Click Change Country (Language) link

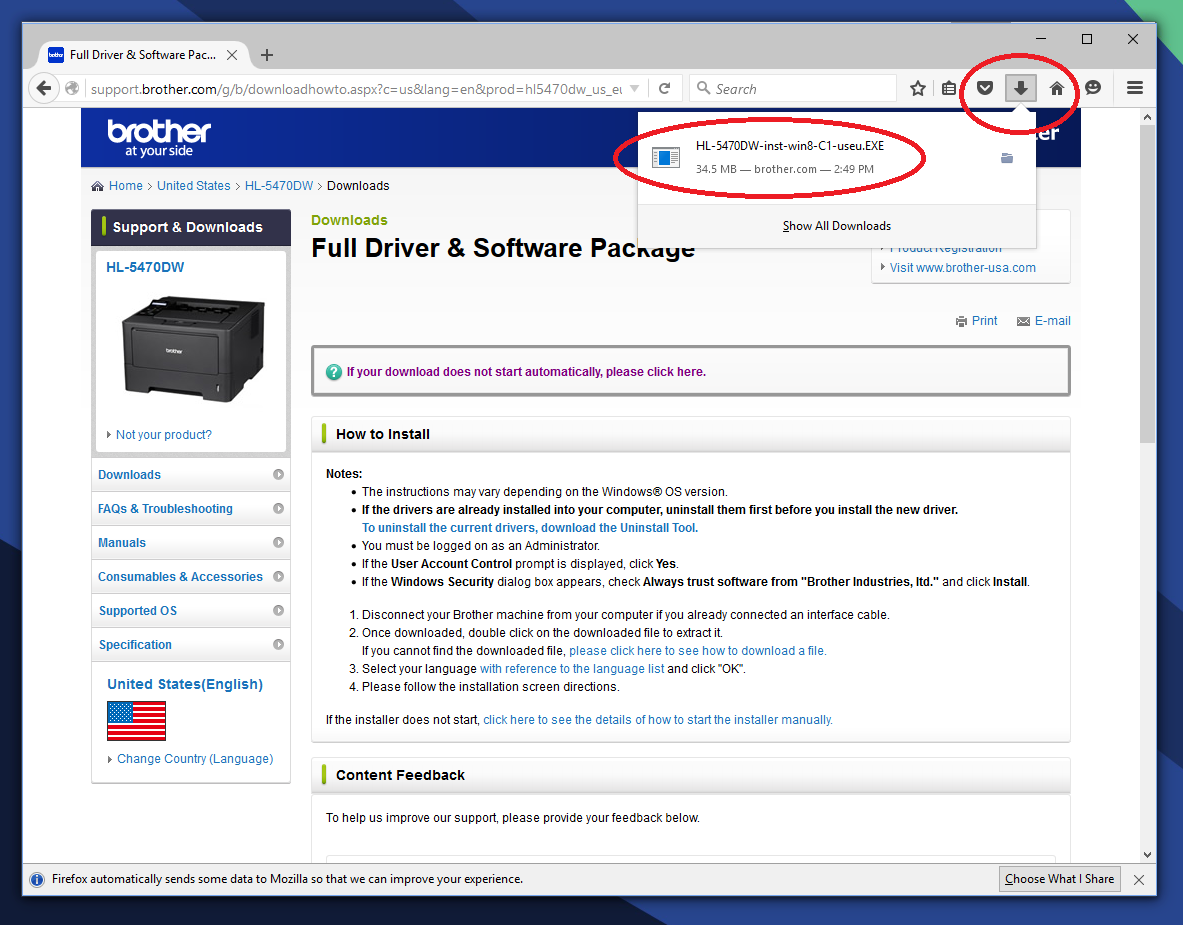tap(195, 759)
